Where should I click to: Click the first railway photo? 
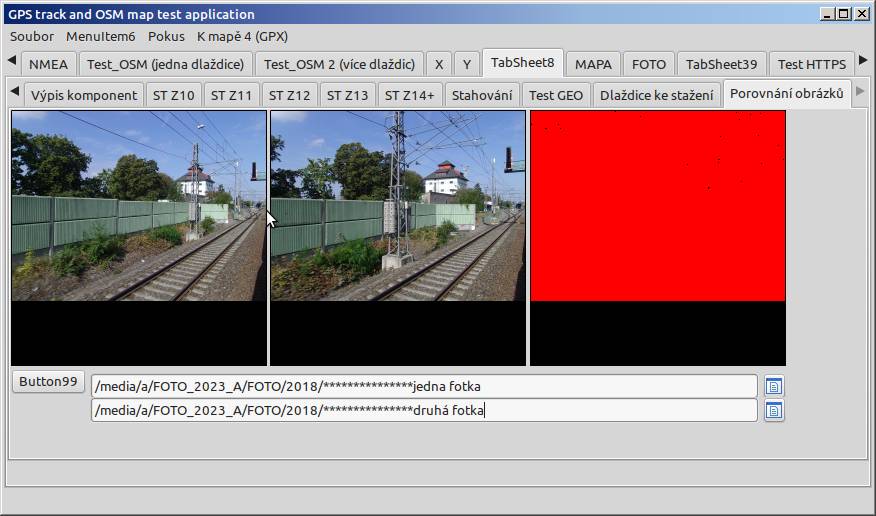click(139, 238)
